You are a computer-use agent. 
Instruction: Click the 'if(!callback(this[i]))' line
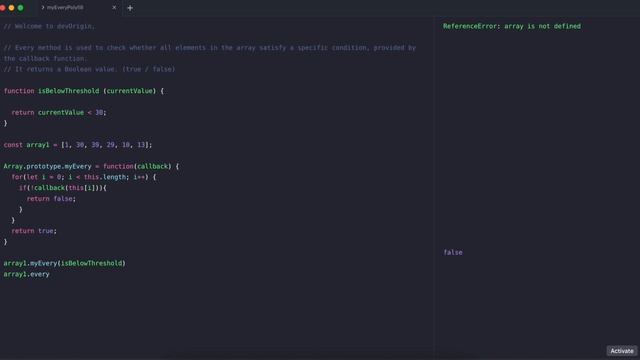(x=63, y=188)
